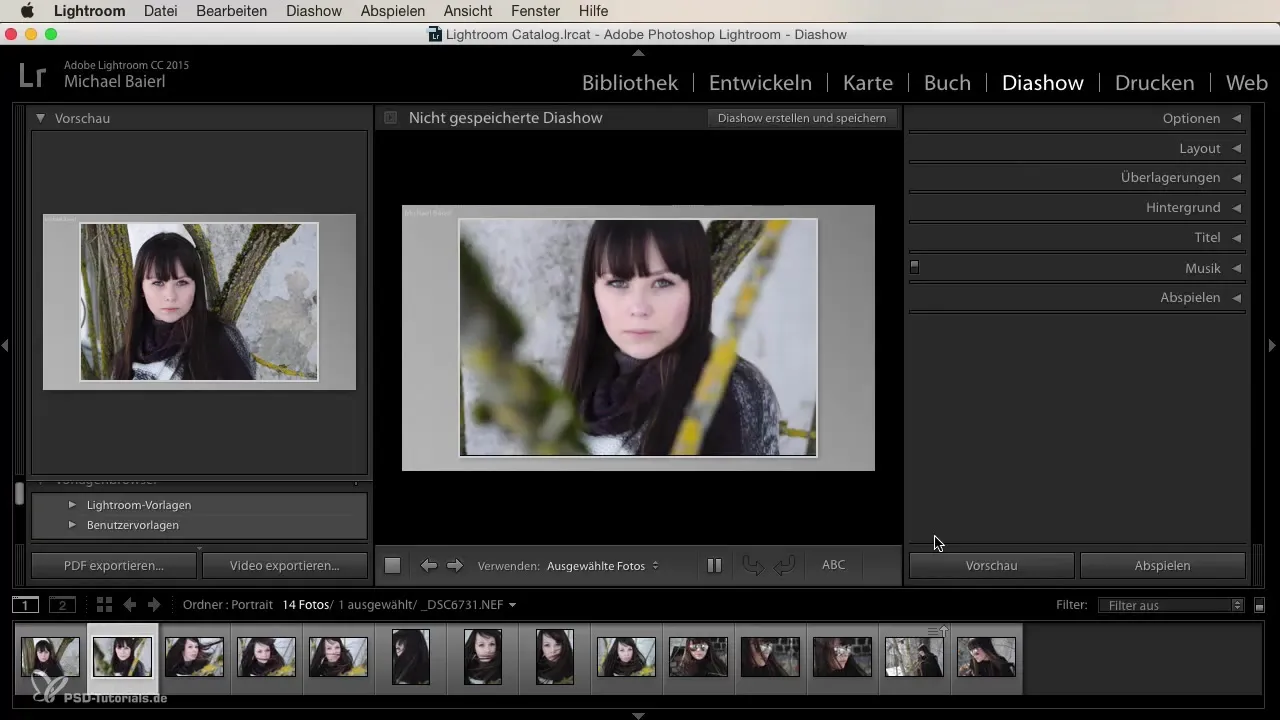
Task: Hide the right panel group arrow
Action: tap(1272, 345)
